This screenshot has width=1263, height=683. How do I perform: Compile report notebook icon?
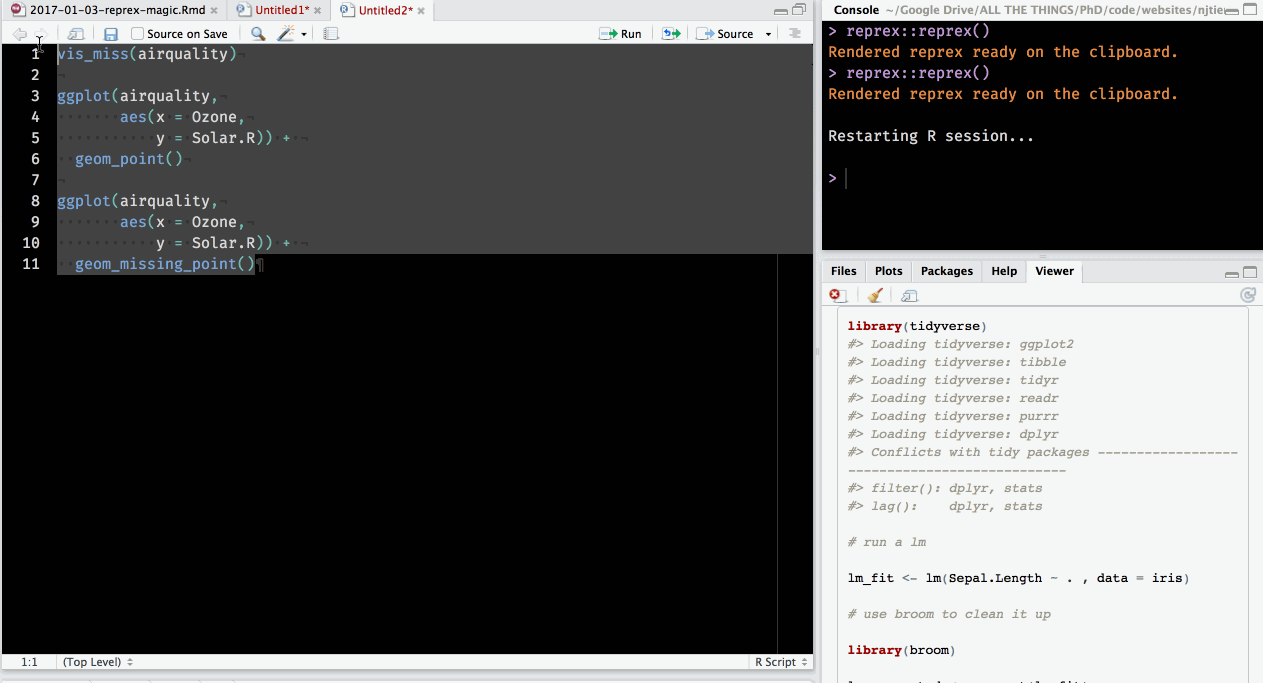pyautogui.click(x=331, y=34)
